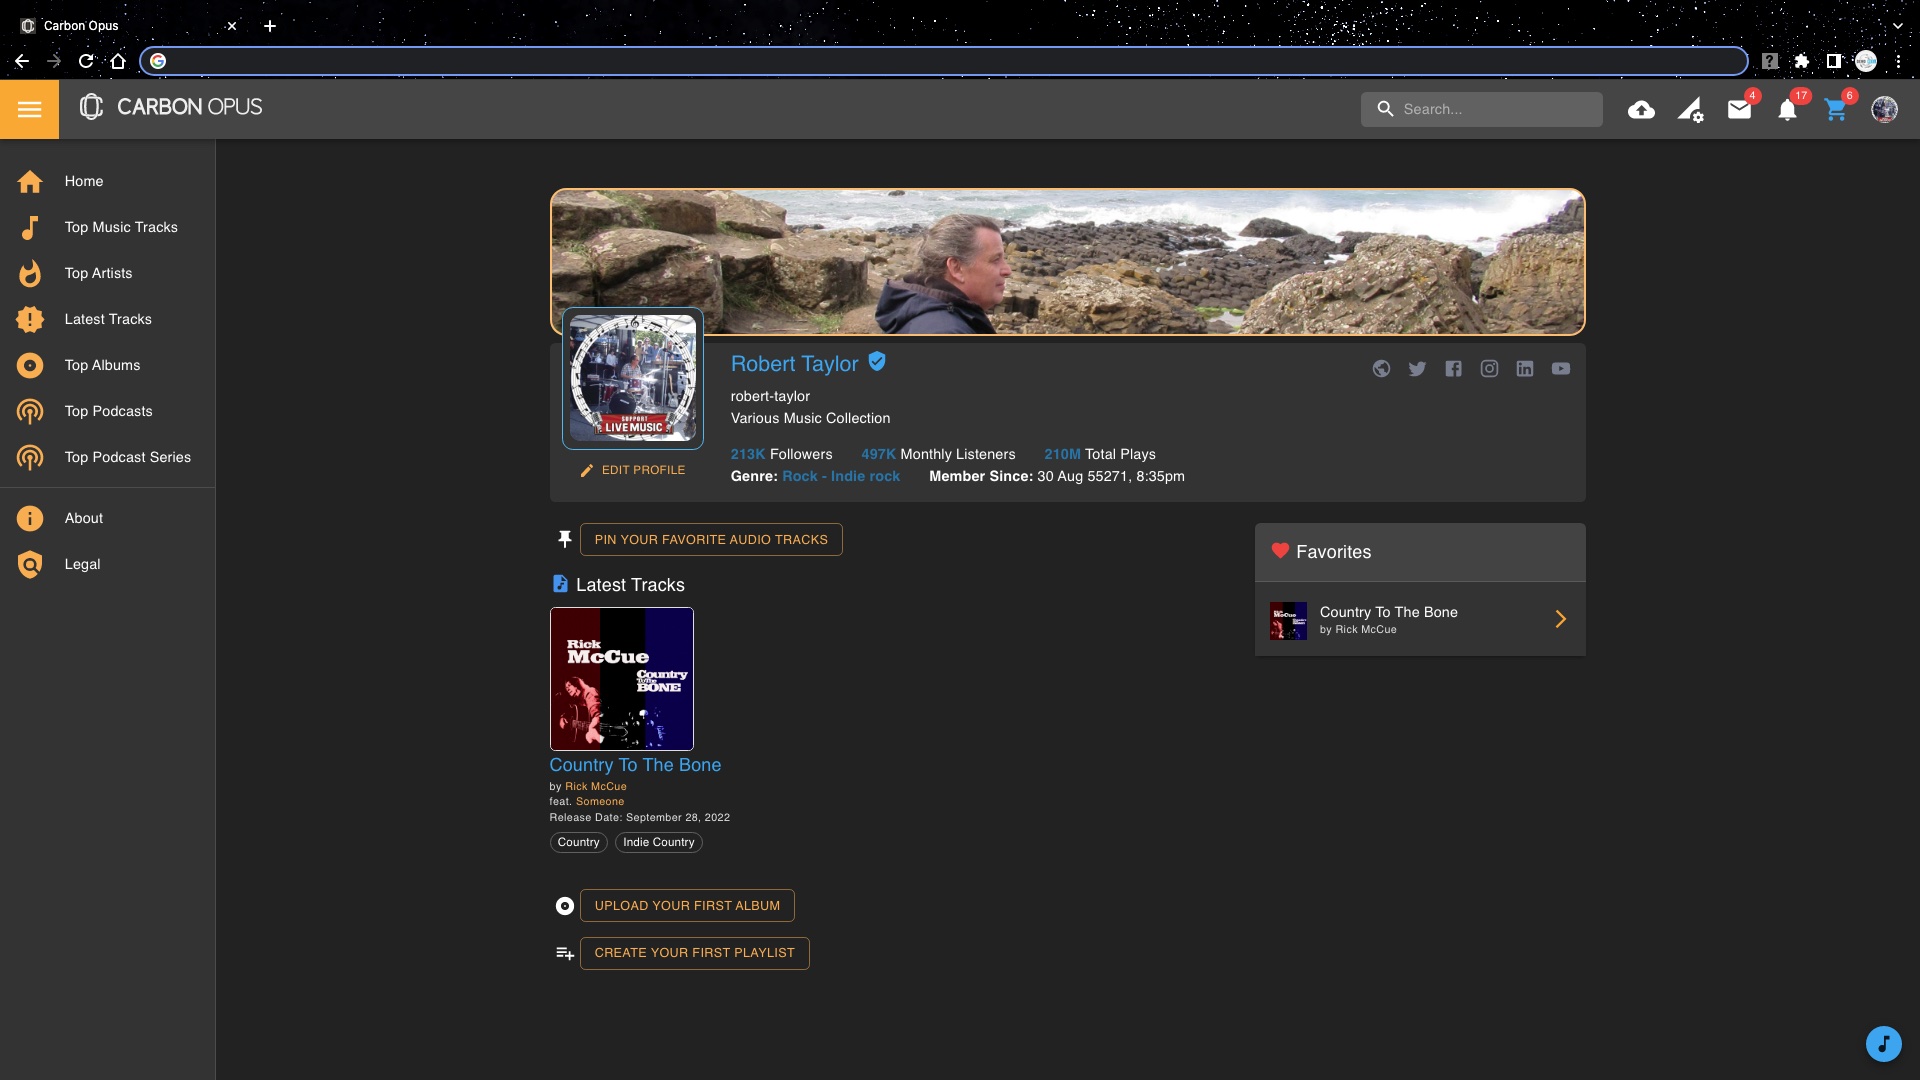The image size is (1920, 1080).
Task: Click the YouTube profile icon
Action: (1560, 369)
